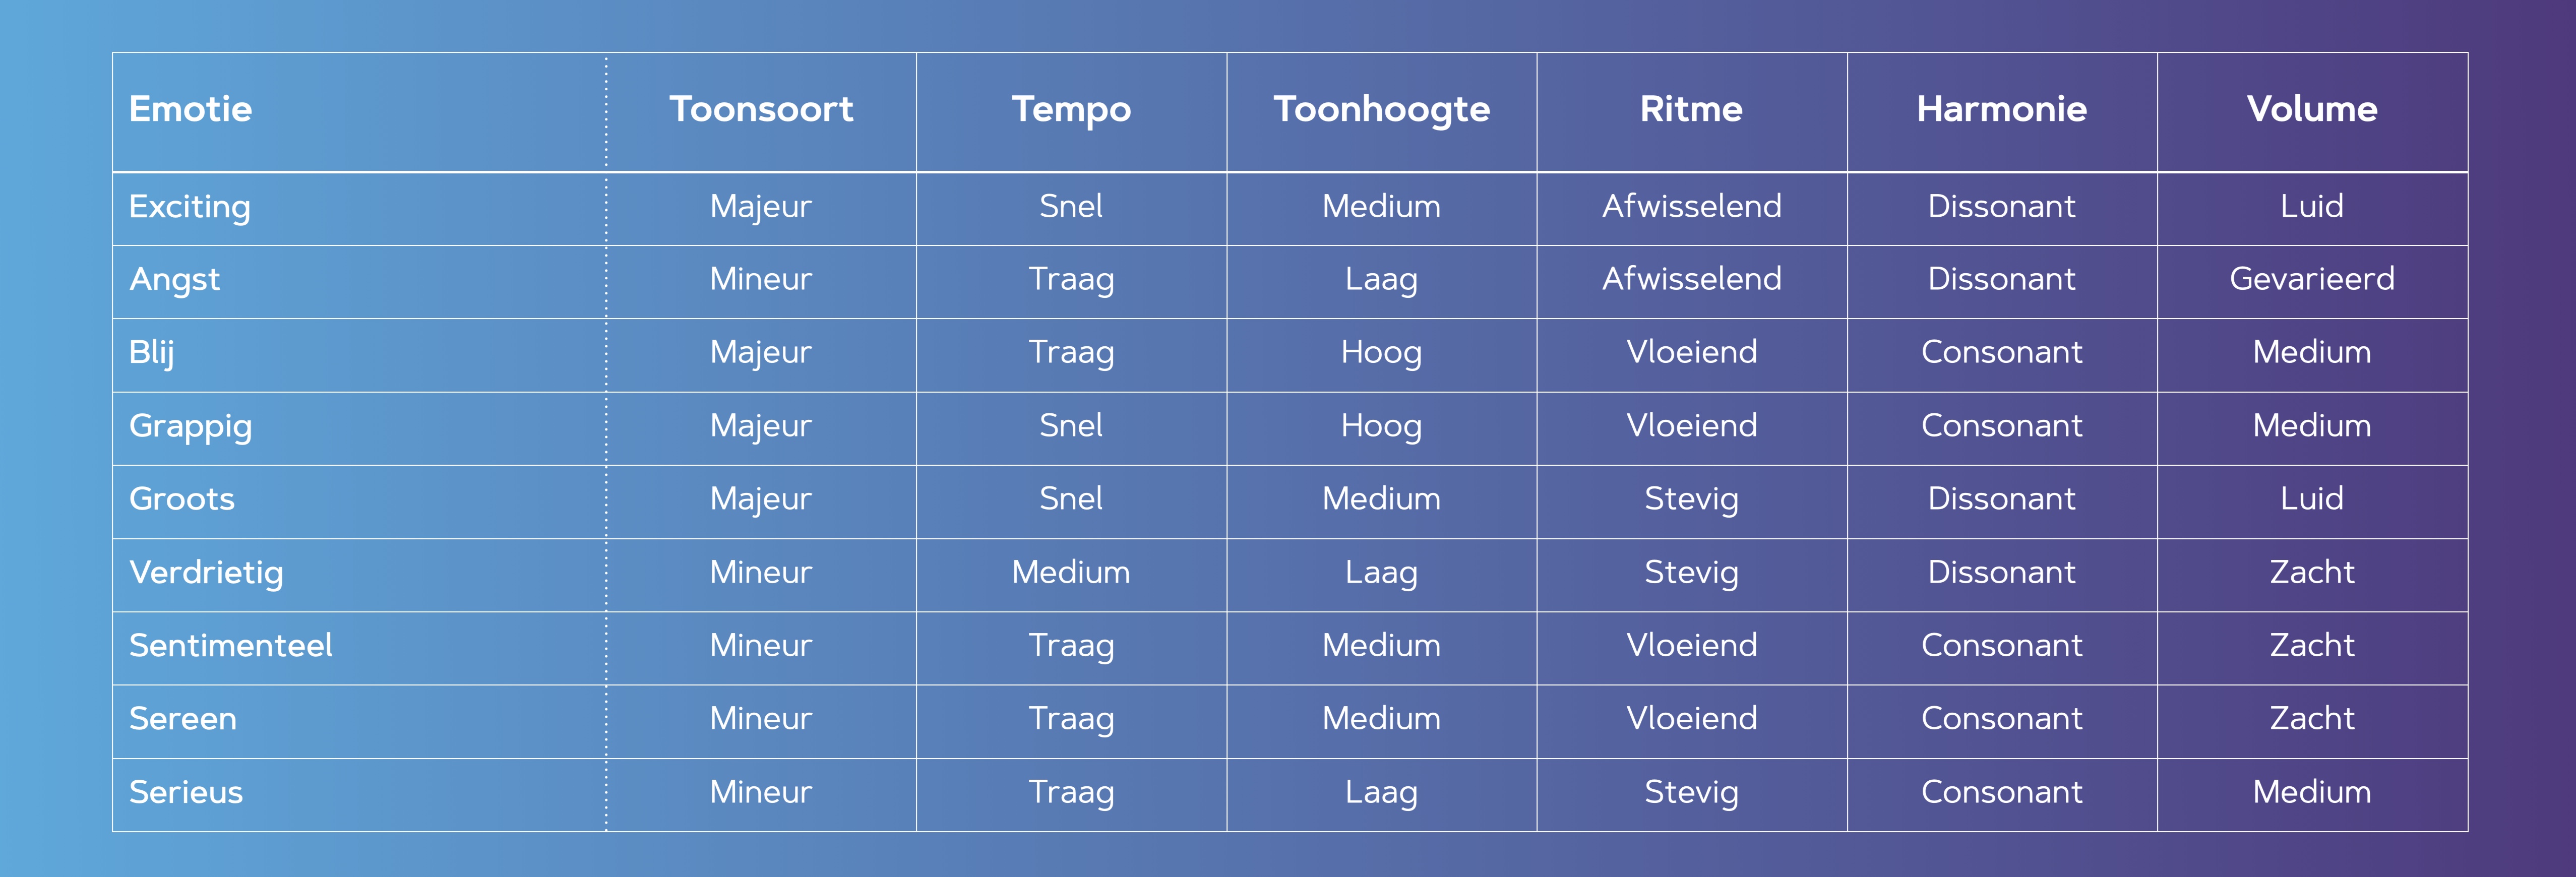Screen dimensions: 2576x877
Task: Click the Tempo column header
Action: pyautogui.click(x=1071, y=110)
